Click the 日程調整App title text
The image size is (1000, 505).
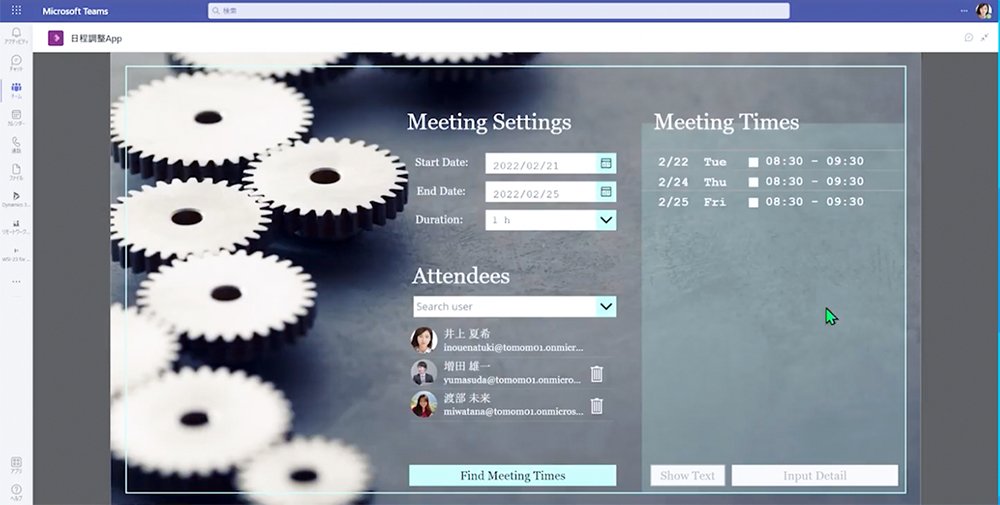click(x=96, y=38)
